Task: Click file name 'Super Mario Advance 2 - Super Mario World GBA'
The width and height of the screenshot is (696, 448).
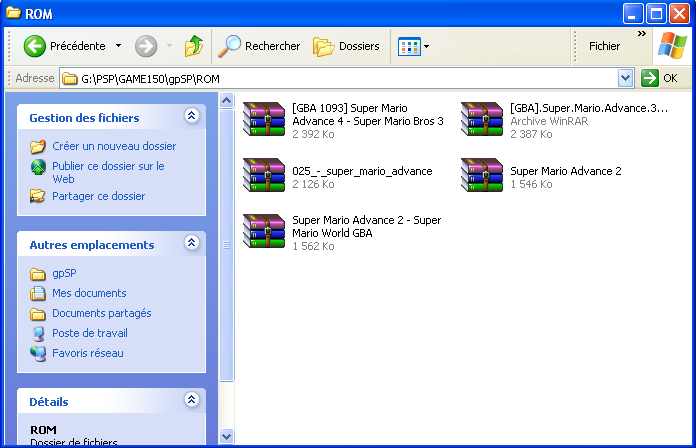Action: pyautogui.click(x=367, y=226)
